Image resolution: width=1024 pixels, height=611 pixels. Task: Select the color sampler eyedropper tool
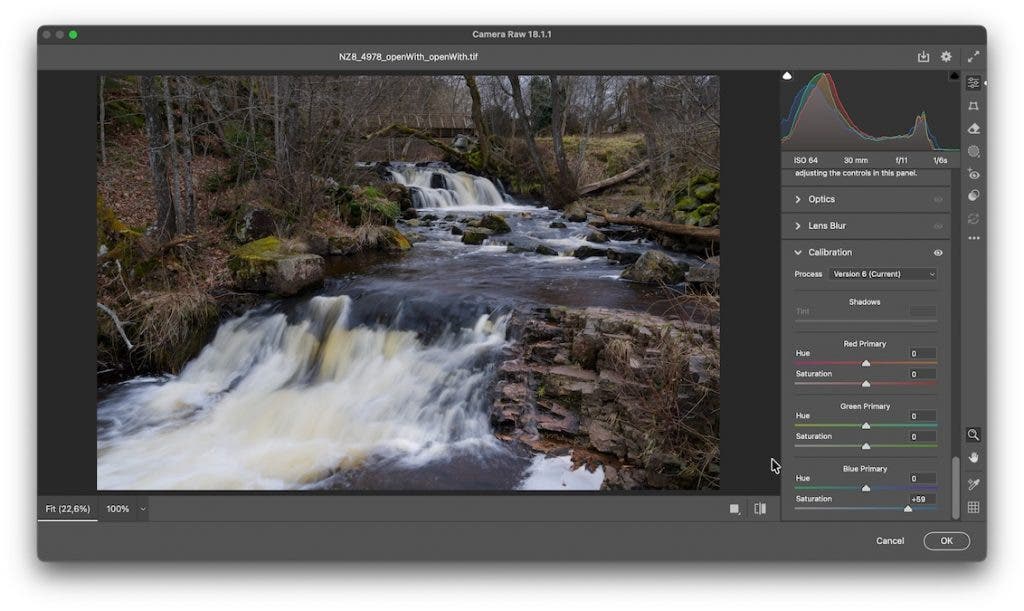coord(973,484)
